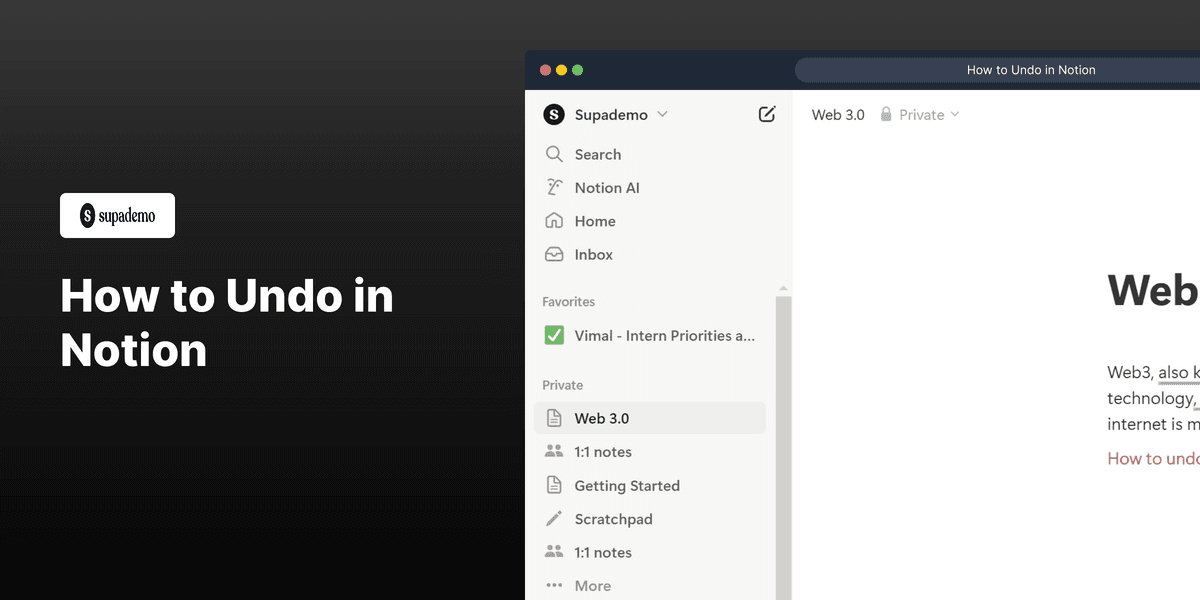Viewport: 1200px width, 600px height.
Task: Select the document icon for Web 3.0
Action: click(x=554, y=418)
